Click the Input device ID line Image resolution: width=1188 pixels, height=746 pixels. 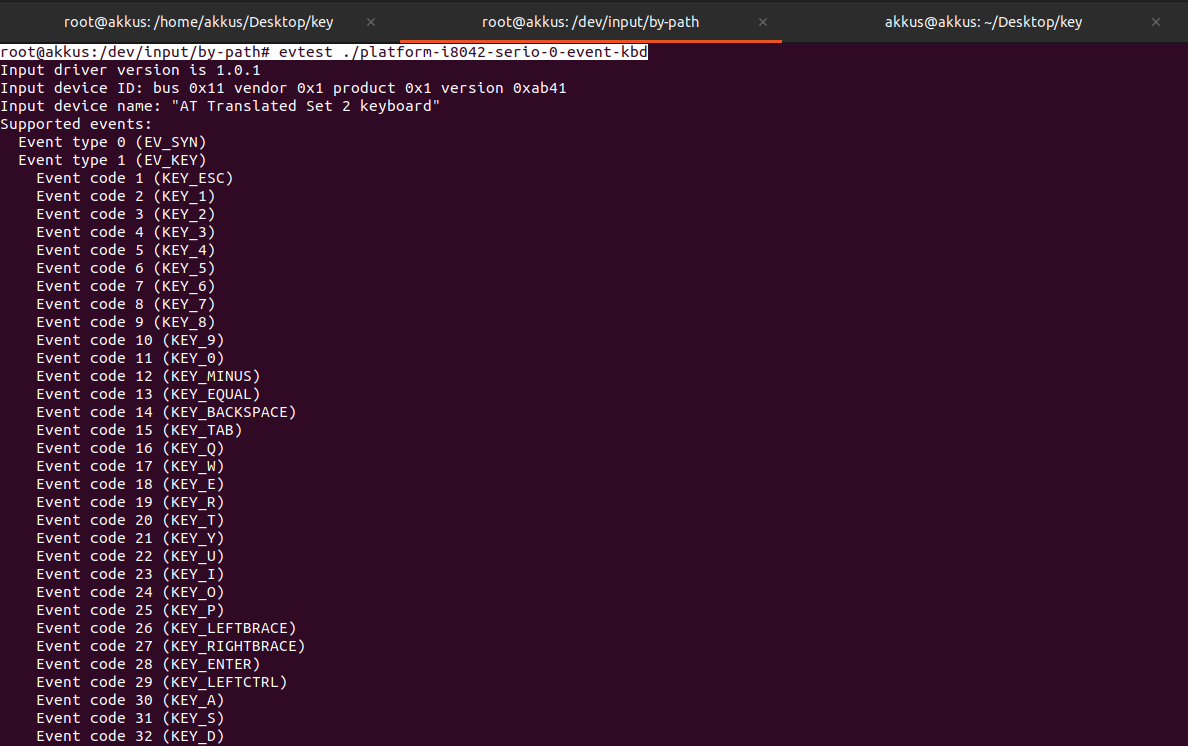point(283,88)
